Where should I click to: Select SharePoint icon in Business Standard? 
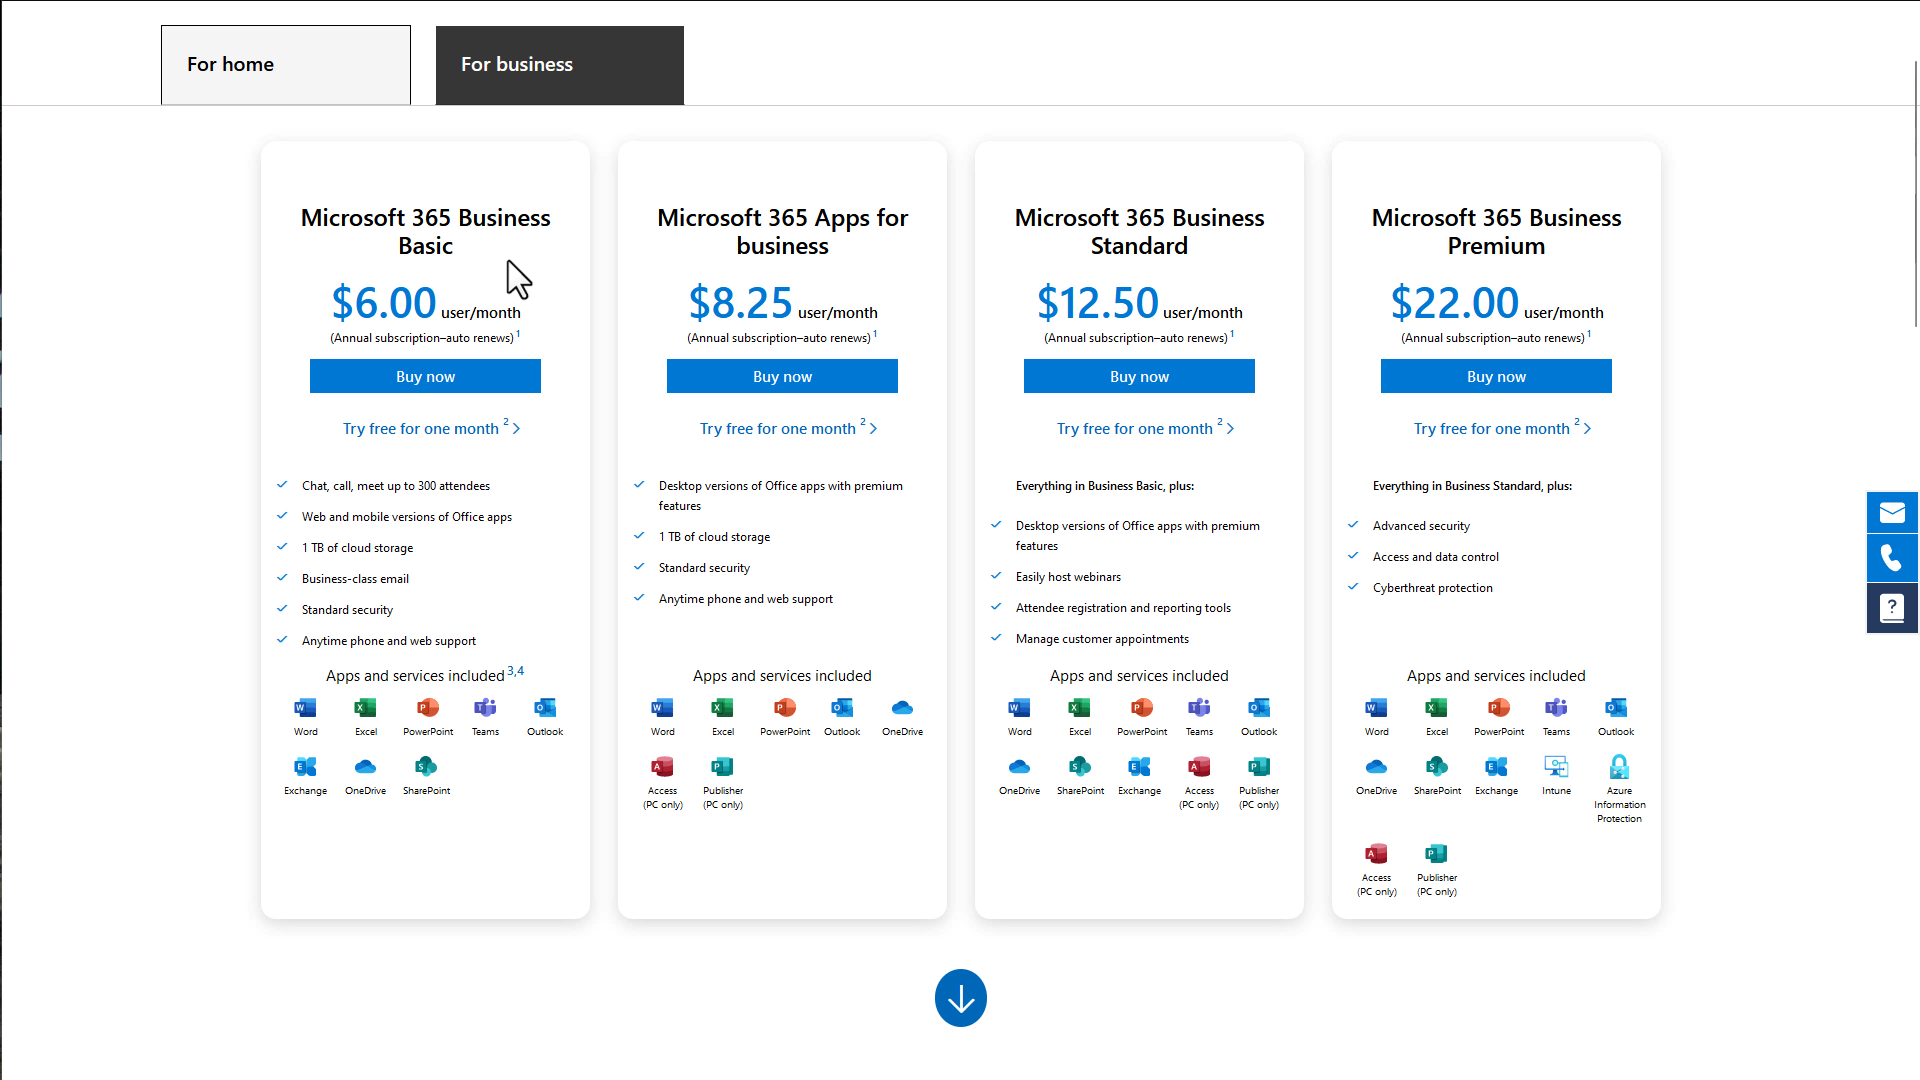[1079, 766]
